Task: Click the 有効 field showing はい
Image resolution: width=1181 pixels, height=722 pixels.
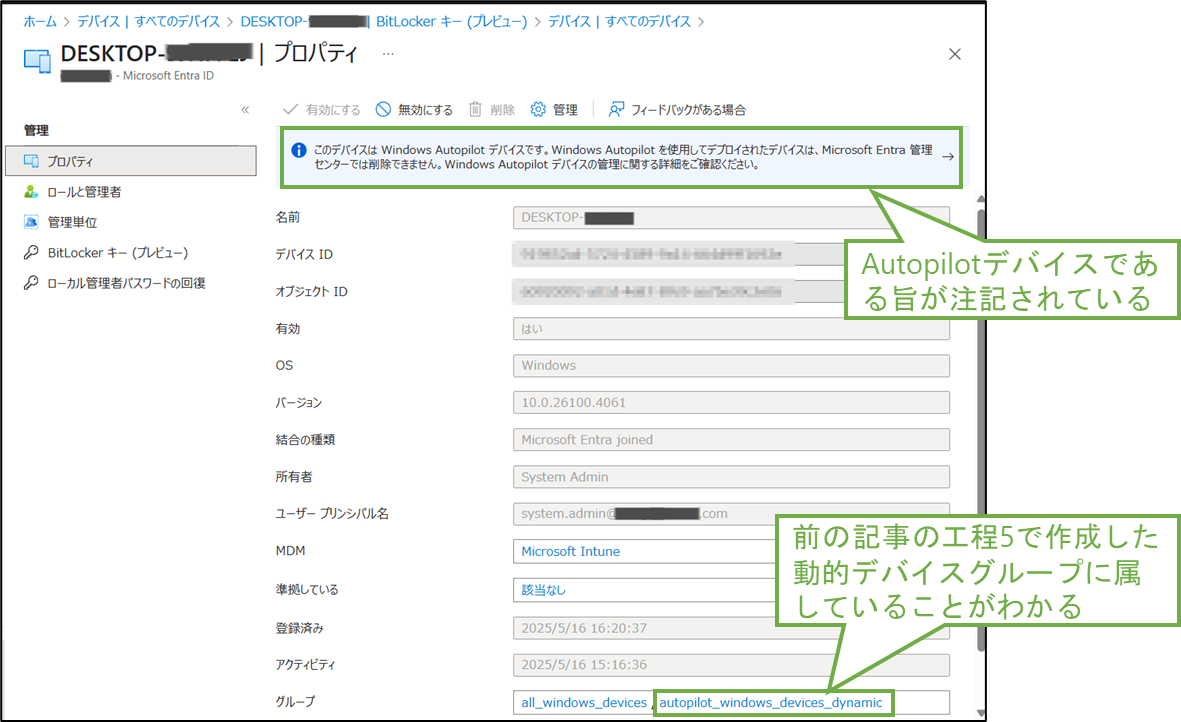Action: 731,329
